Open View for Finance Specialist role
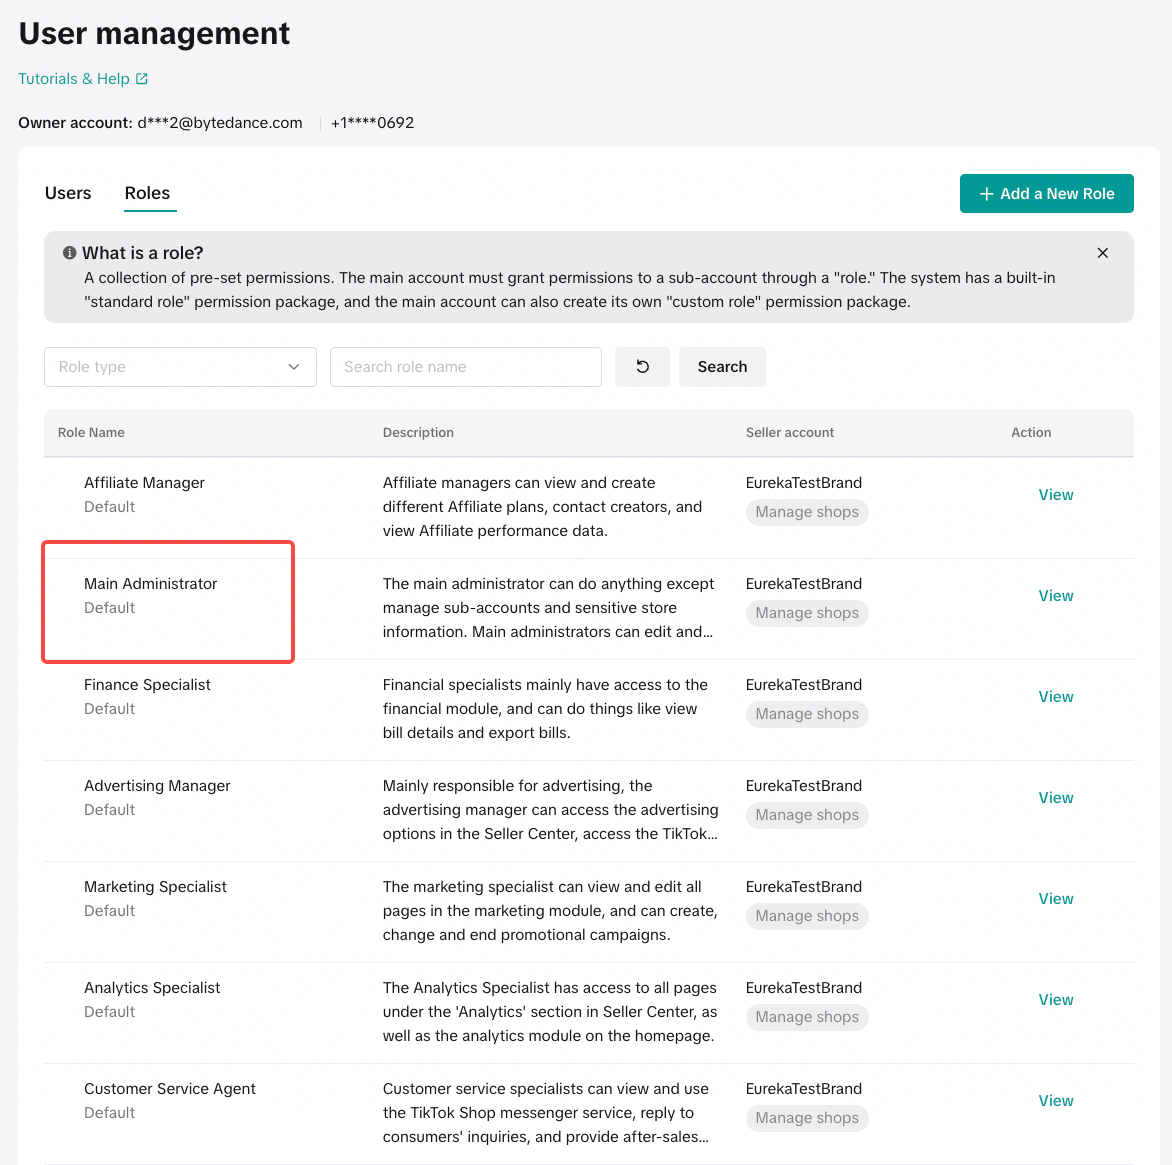Viewport: 1172px width, 1165px height. point(1055,696)
